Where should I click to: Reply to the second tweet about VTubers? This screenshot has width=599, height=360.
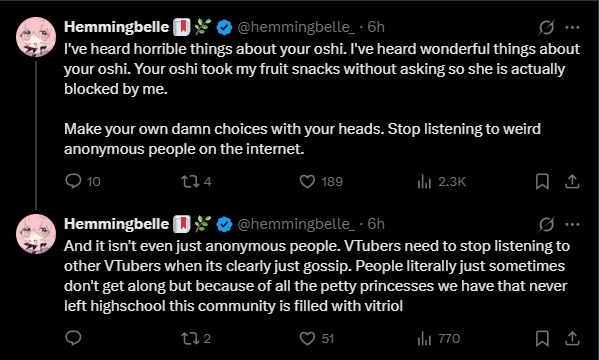point(73,338)
